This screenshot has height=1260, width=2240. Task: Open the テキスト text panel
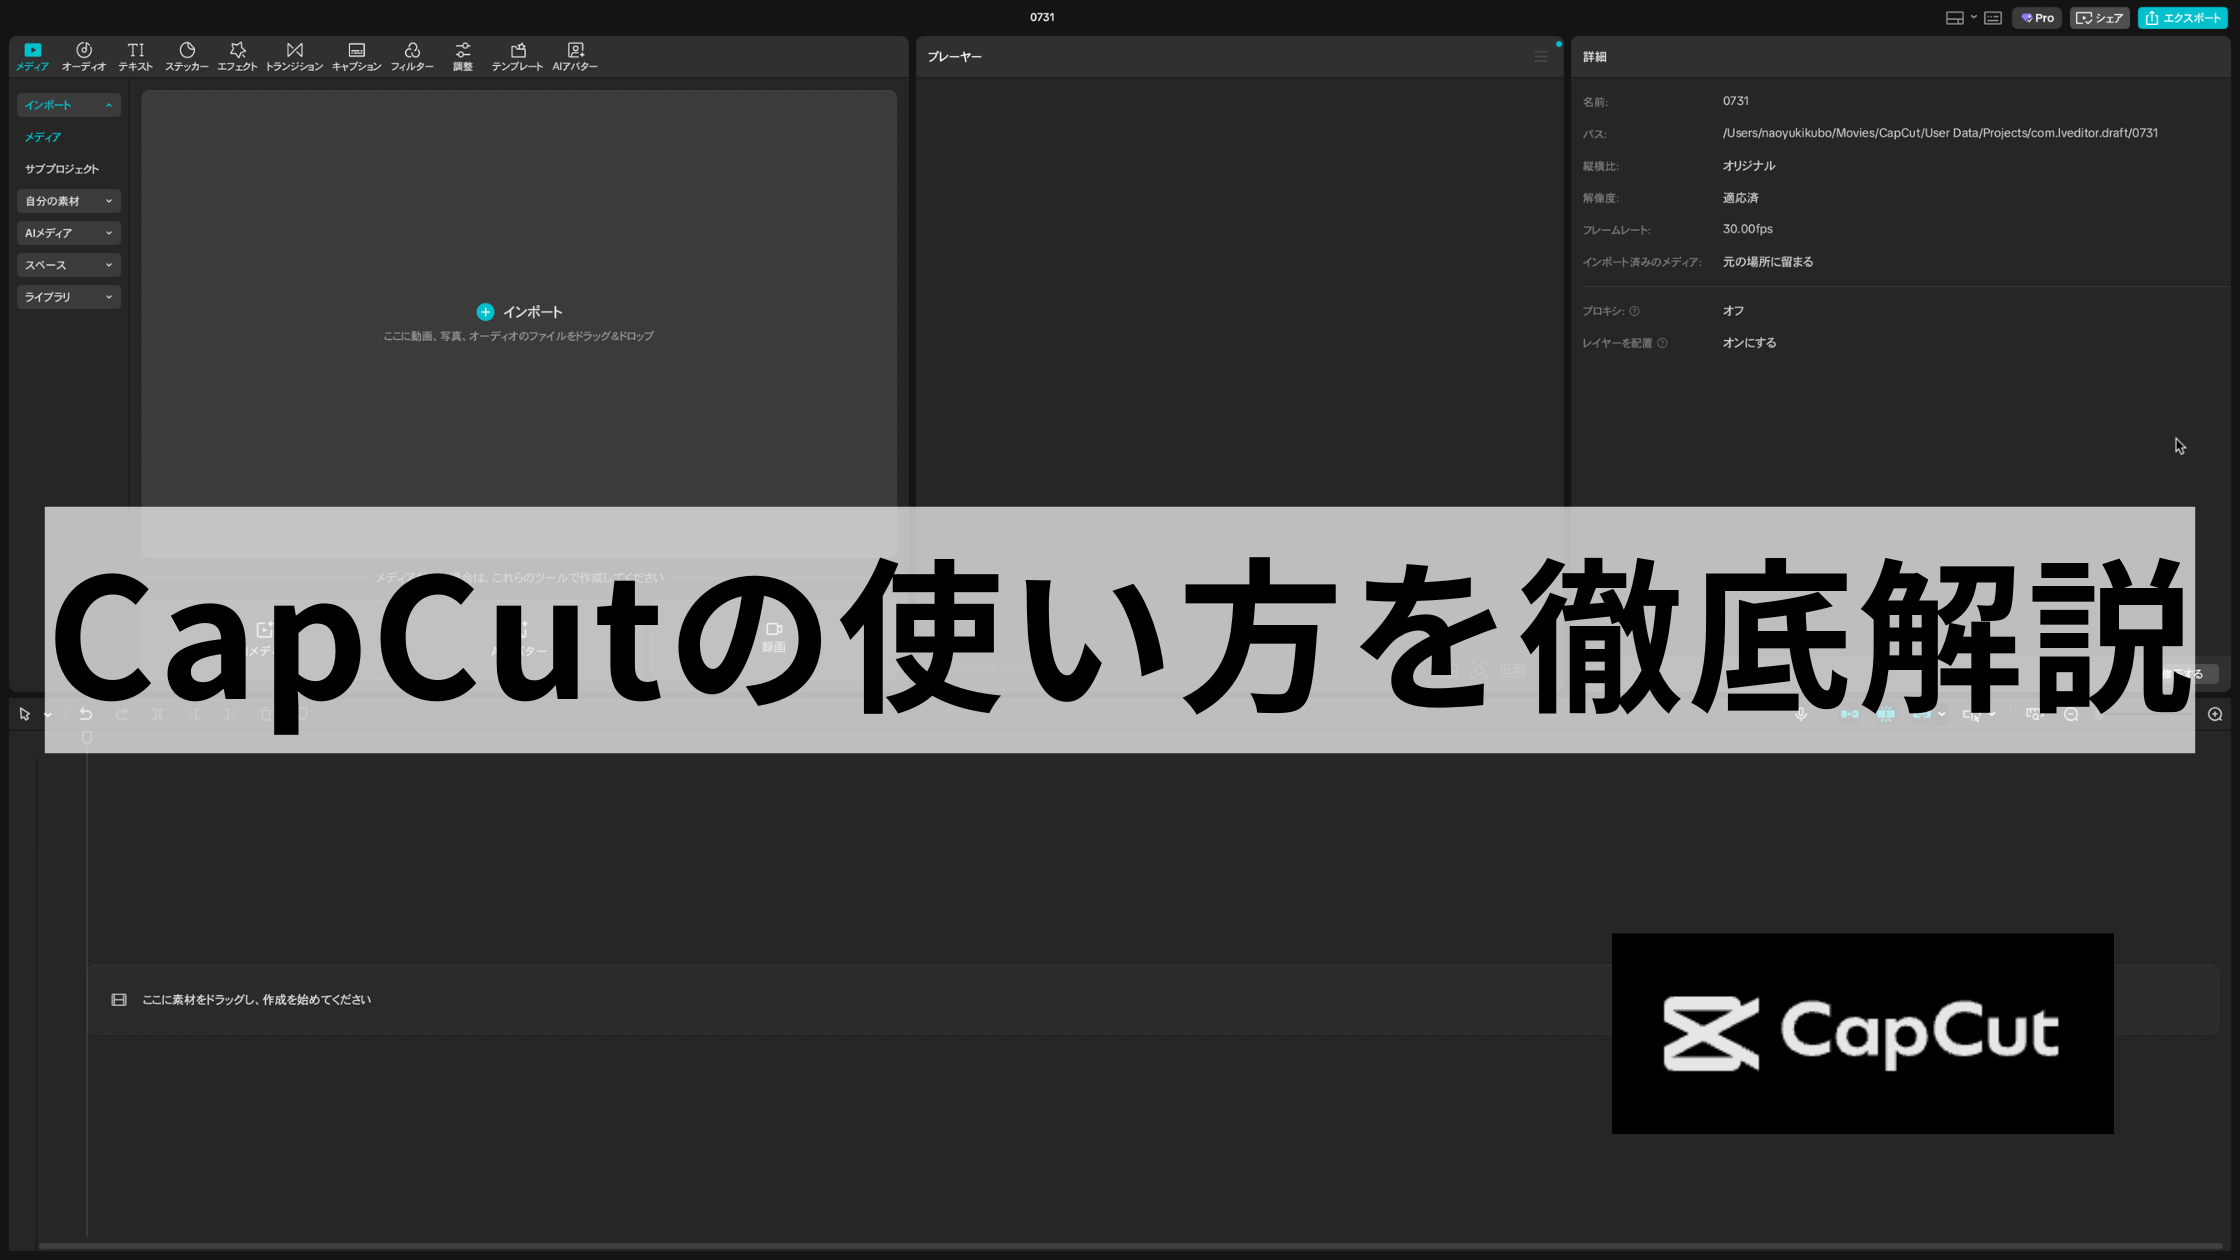[x=136, y=57]
